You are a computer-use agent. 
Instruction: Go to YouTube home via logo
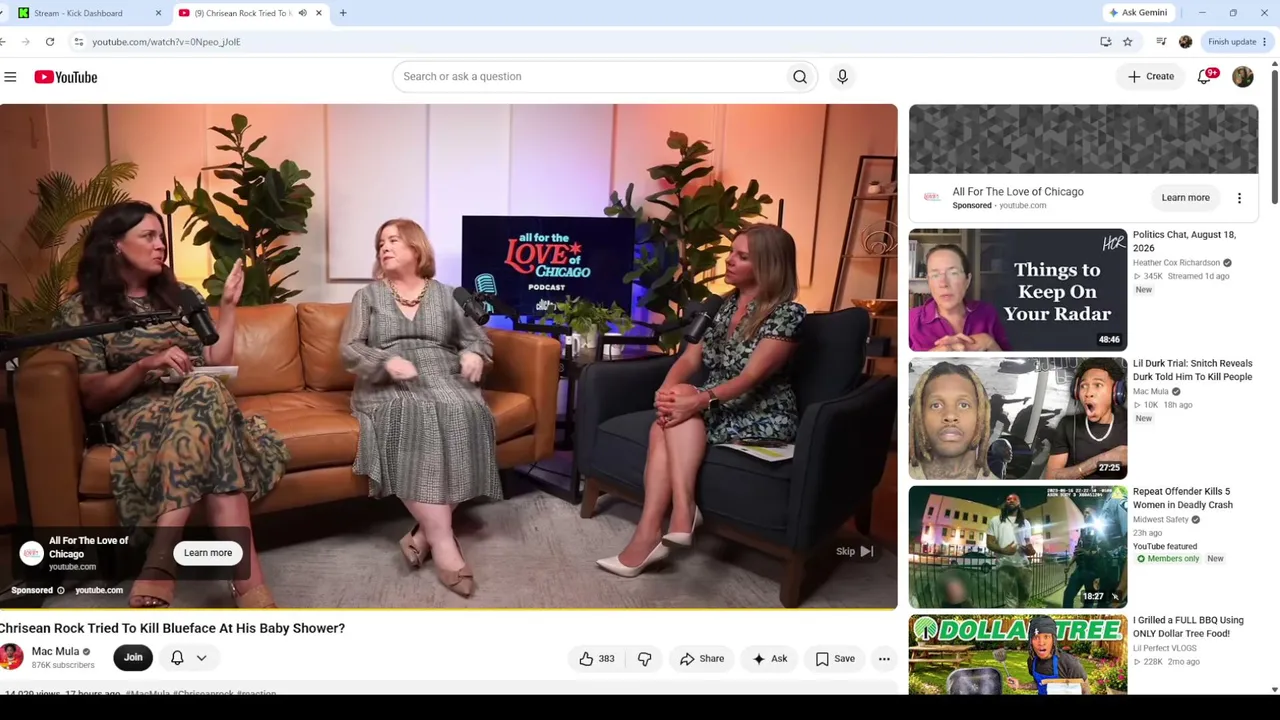coord(66,77)
